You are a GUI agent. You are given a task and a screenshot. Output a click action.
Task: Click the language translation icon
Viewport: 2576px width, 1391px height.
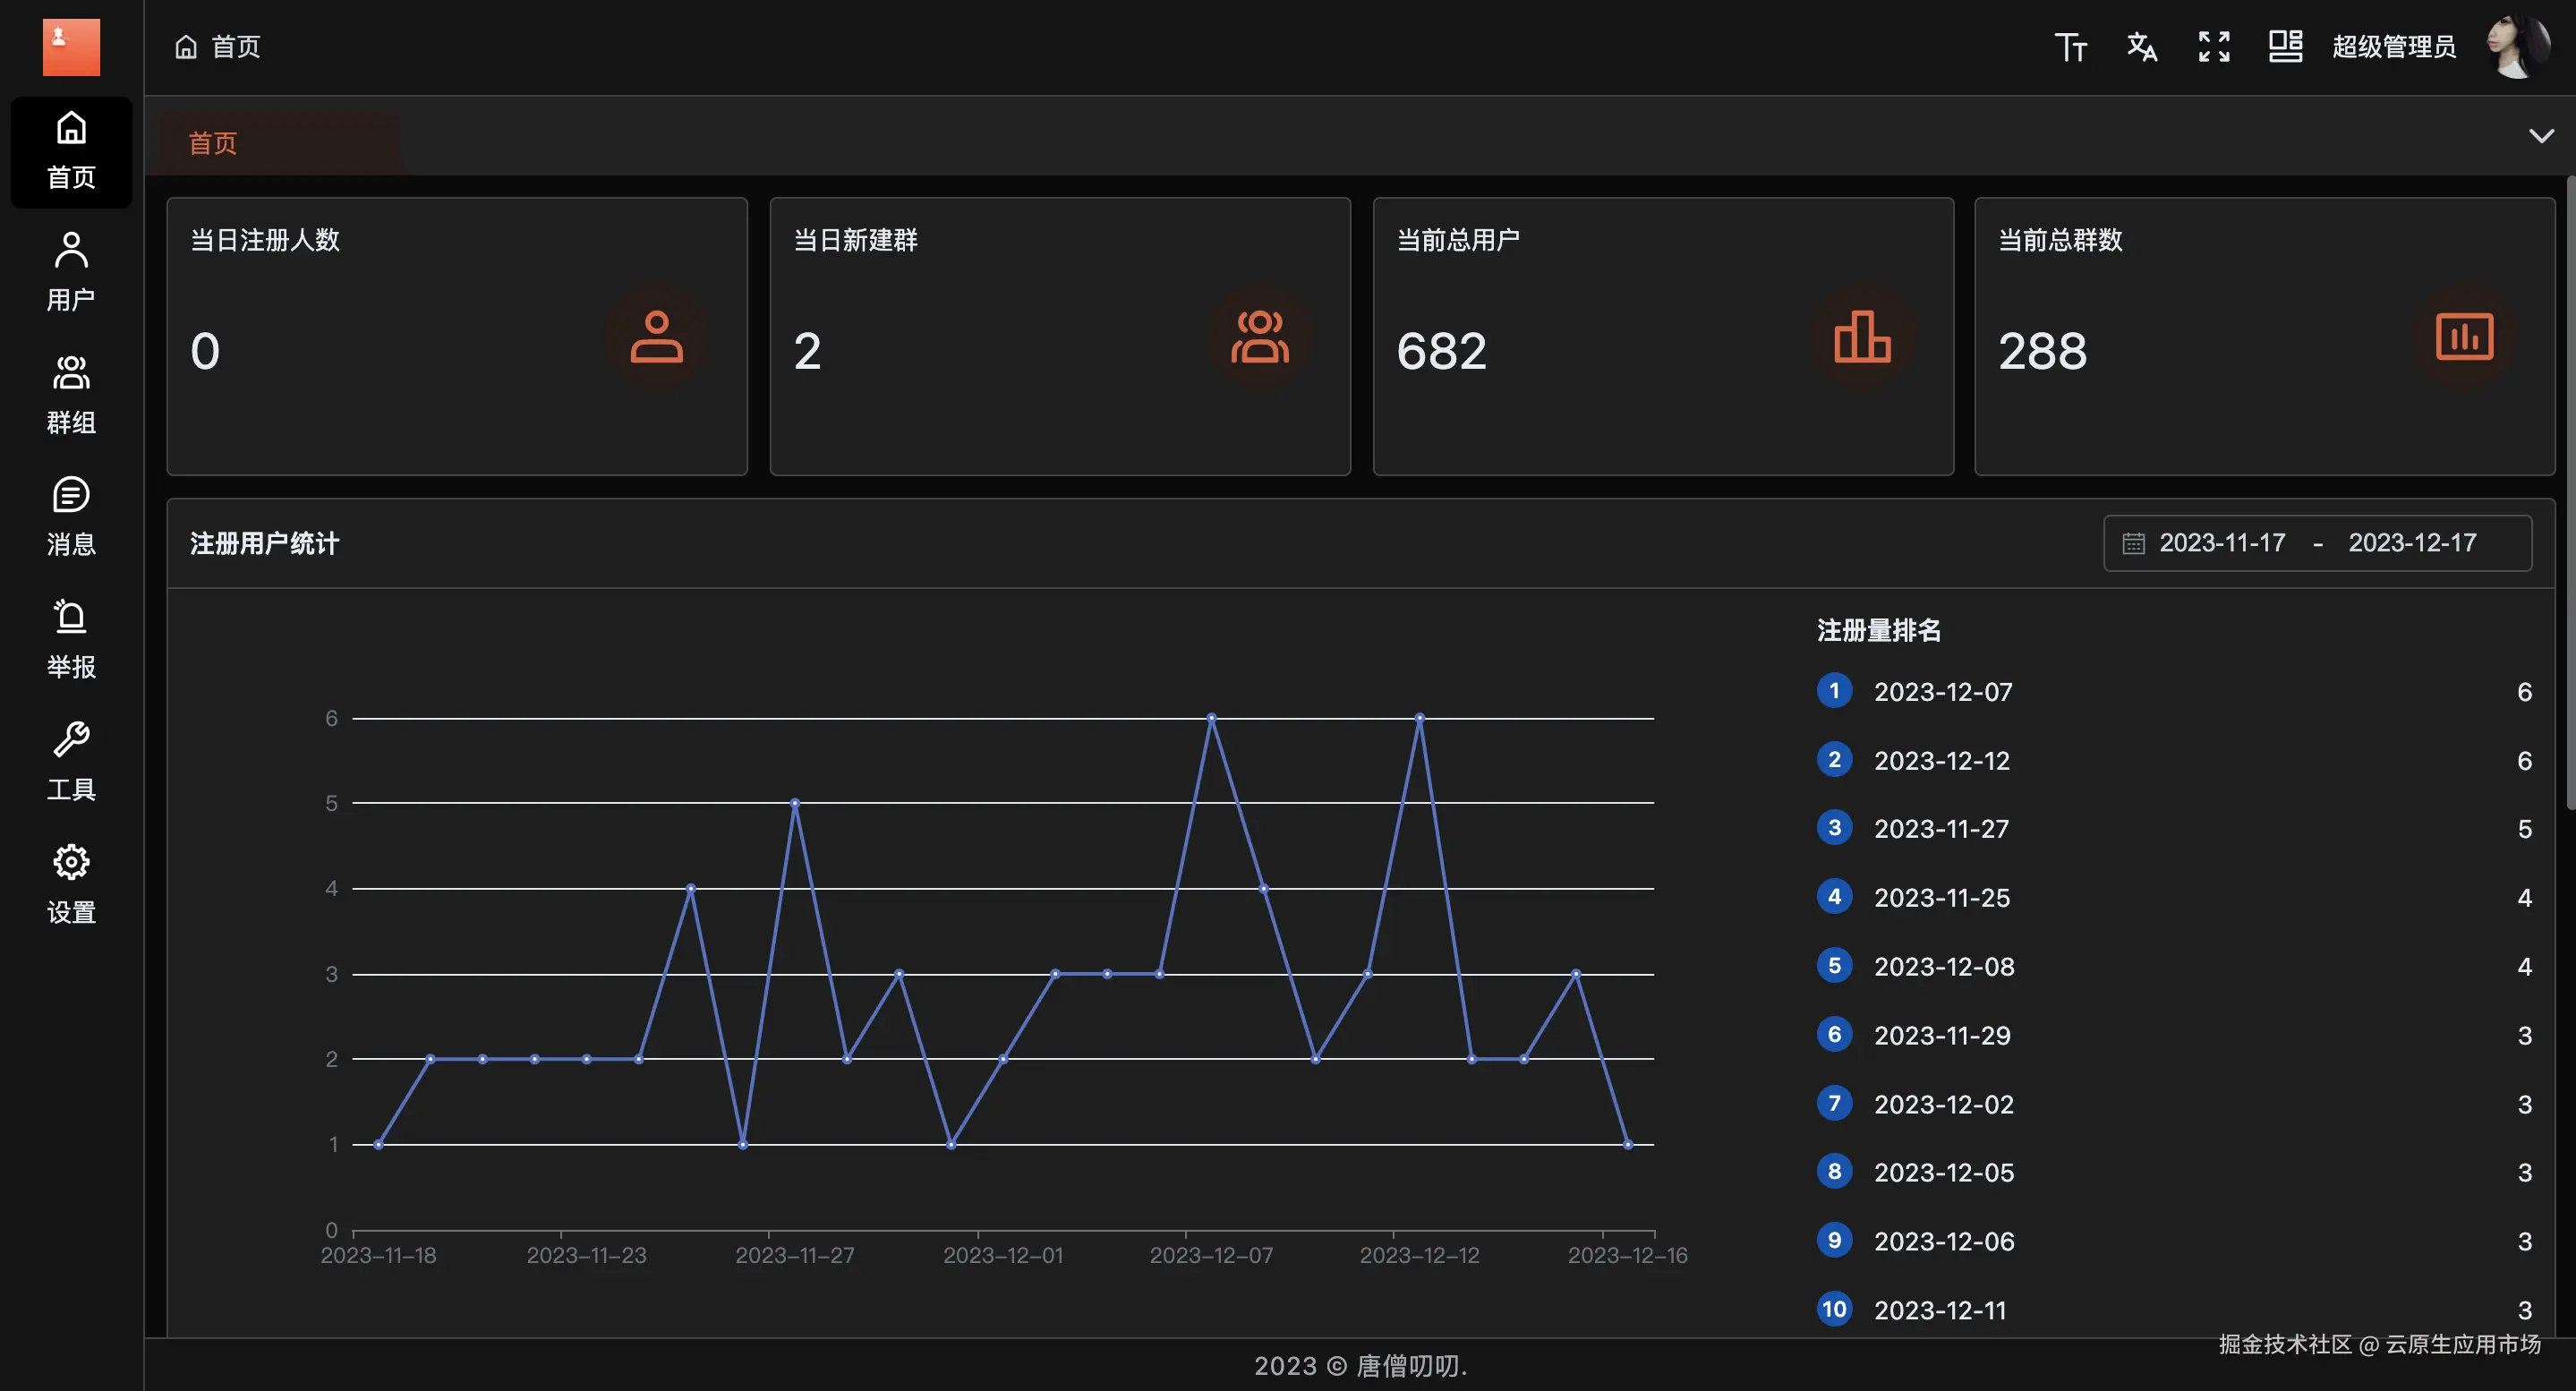tap(2141, 47)
